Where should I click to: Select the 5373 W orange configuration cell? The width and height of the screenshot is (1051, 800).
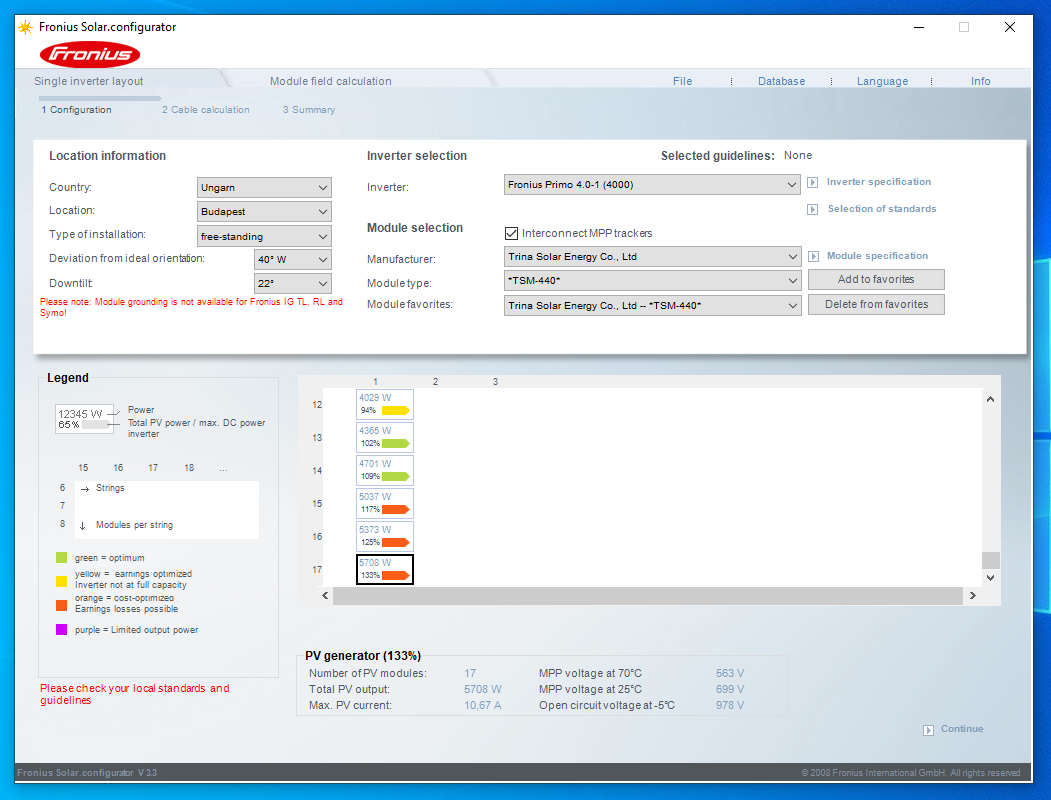click(384, 536)
